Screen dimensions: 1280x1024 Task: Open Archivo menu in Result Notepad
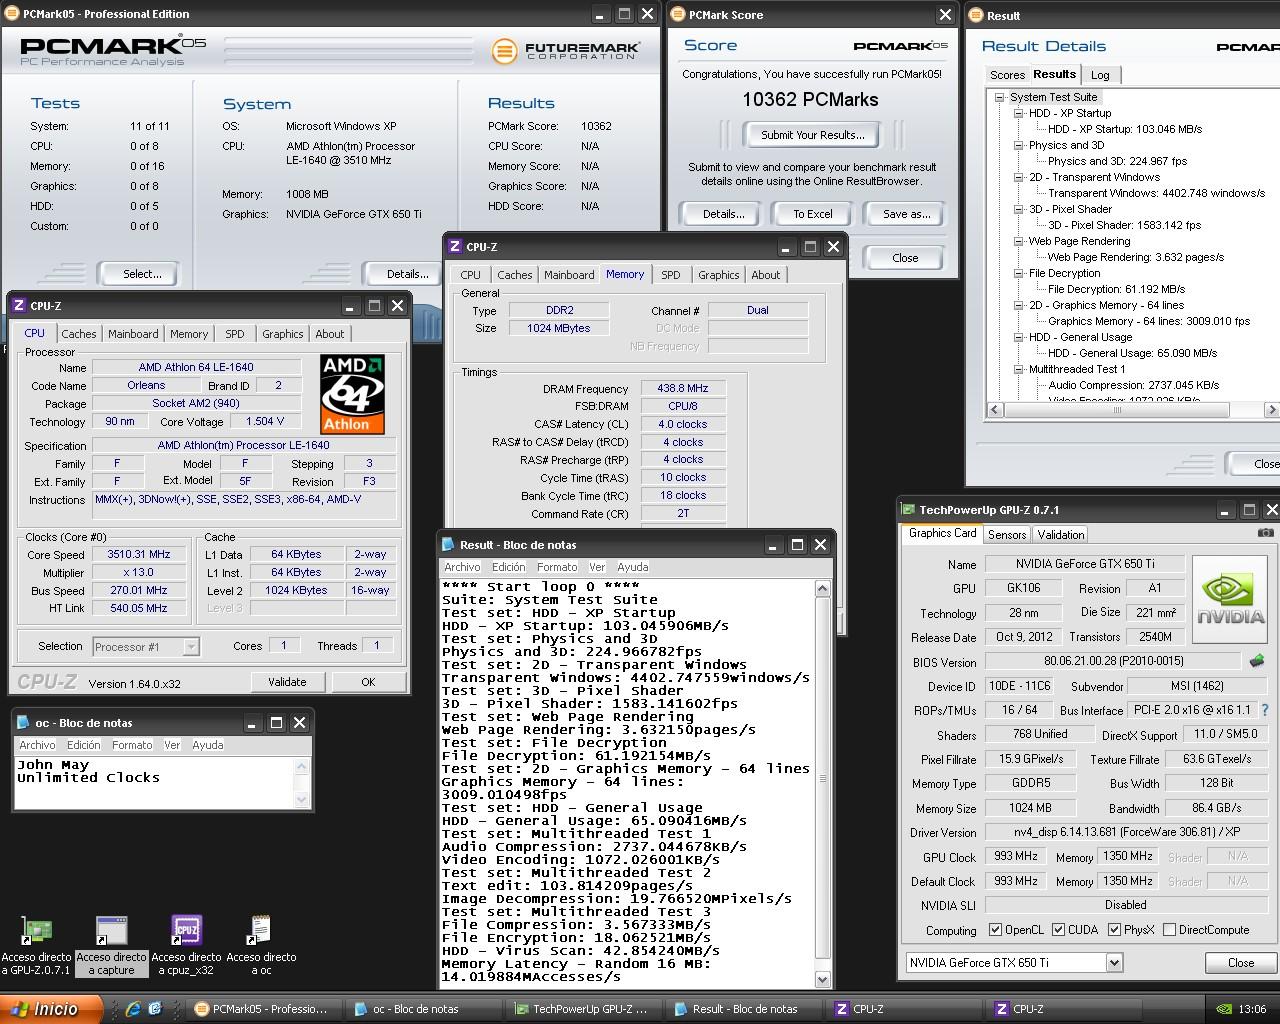[462, 567]
